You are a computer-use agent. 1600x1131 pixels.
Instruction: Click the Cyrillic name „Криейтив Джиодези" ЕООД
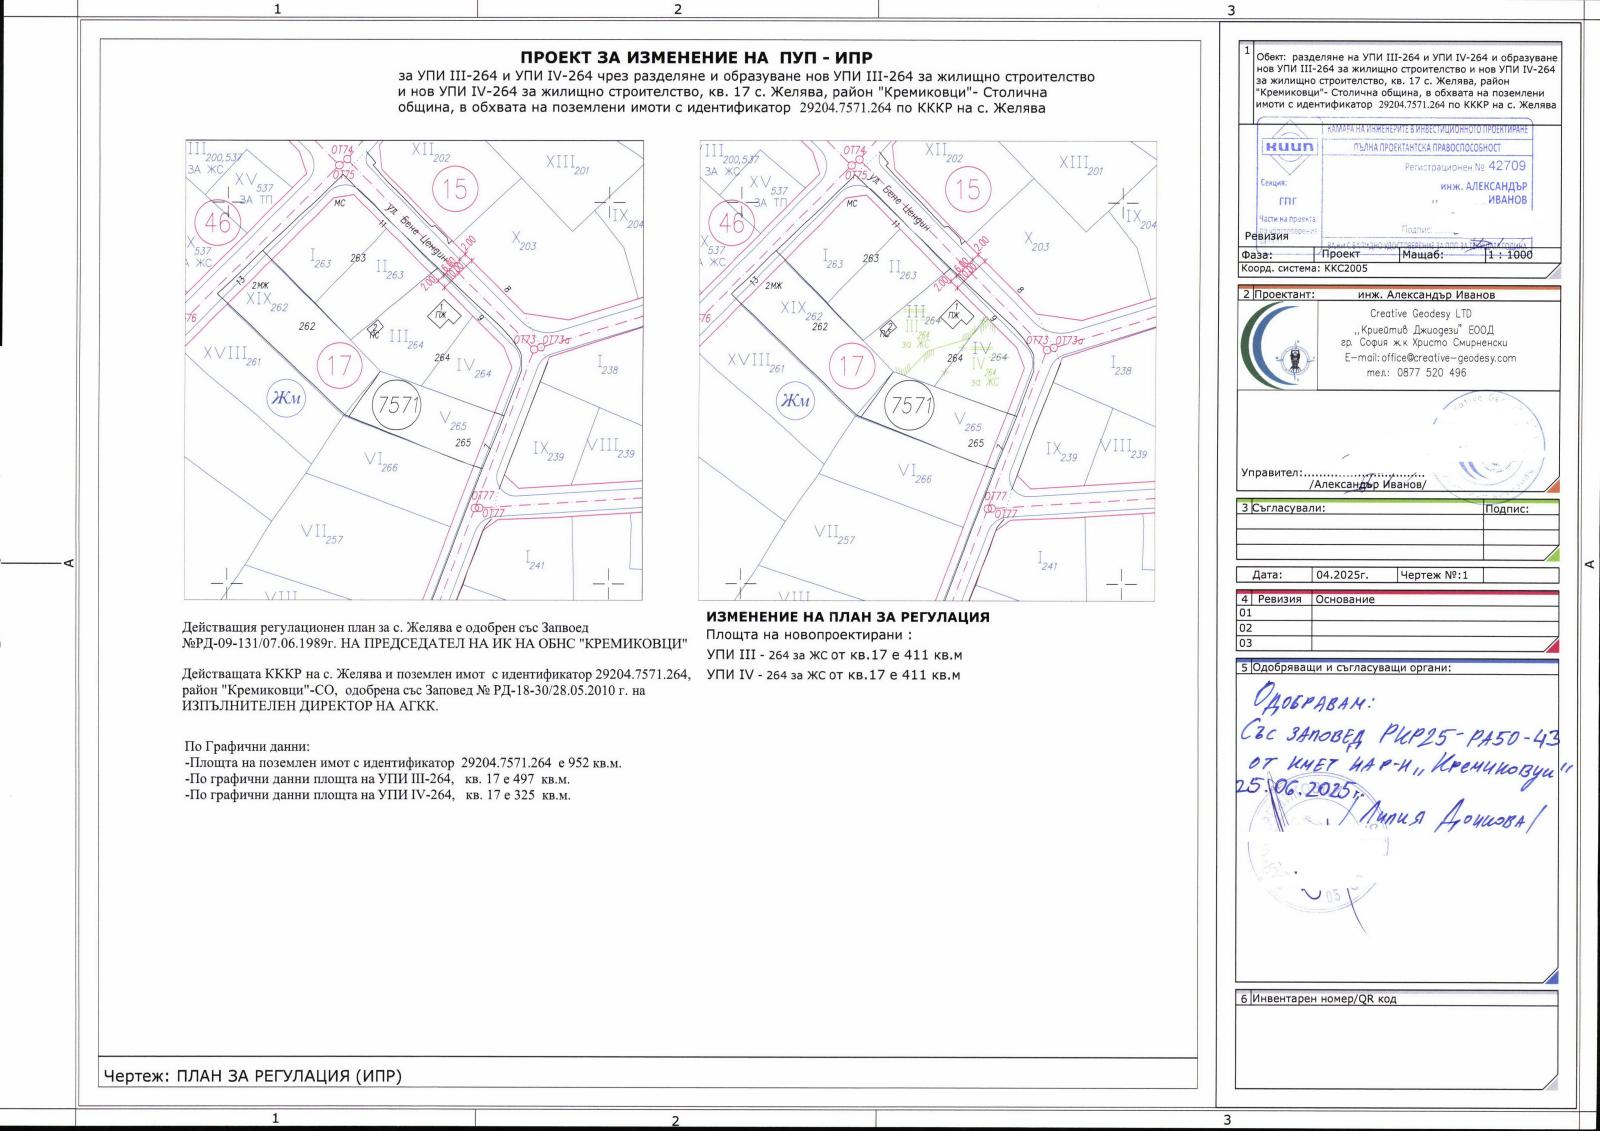(1424, 329)
